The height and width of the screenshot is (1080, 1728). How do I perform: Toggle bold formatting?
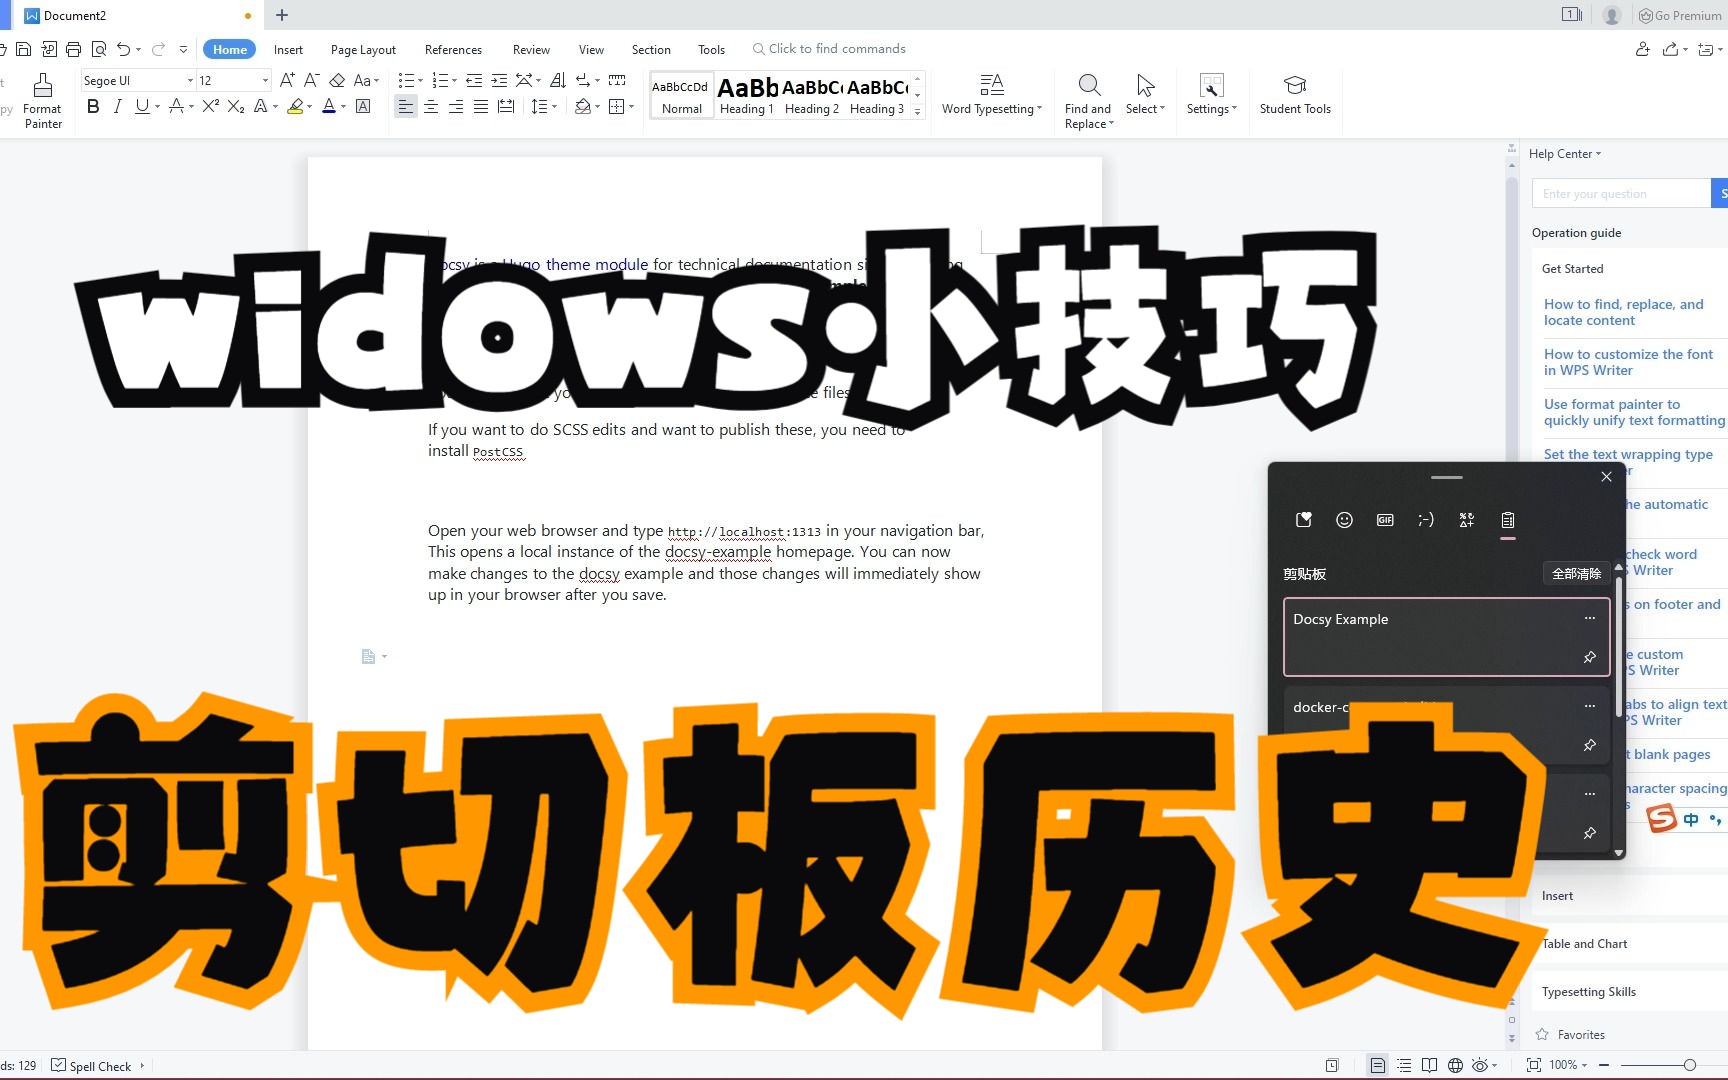(93, 107)
